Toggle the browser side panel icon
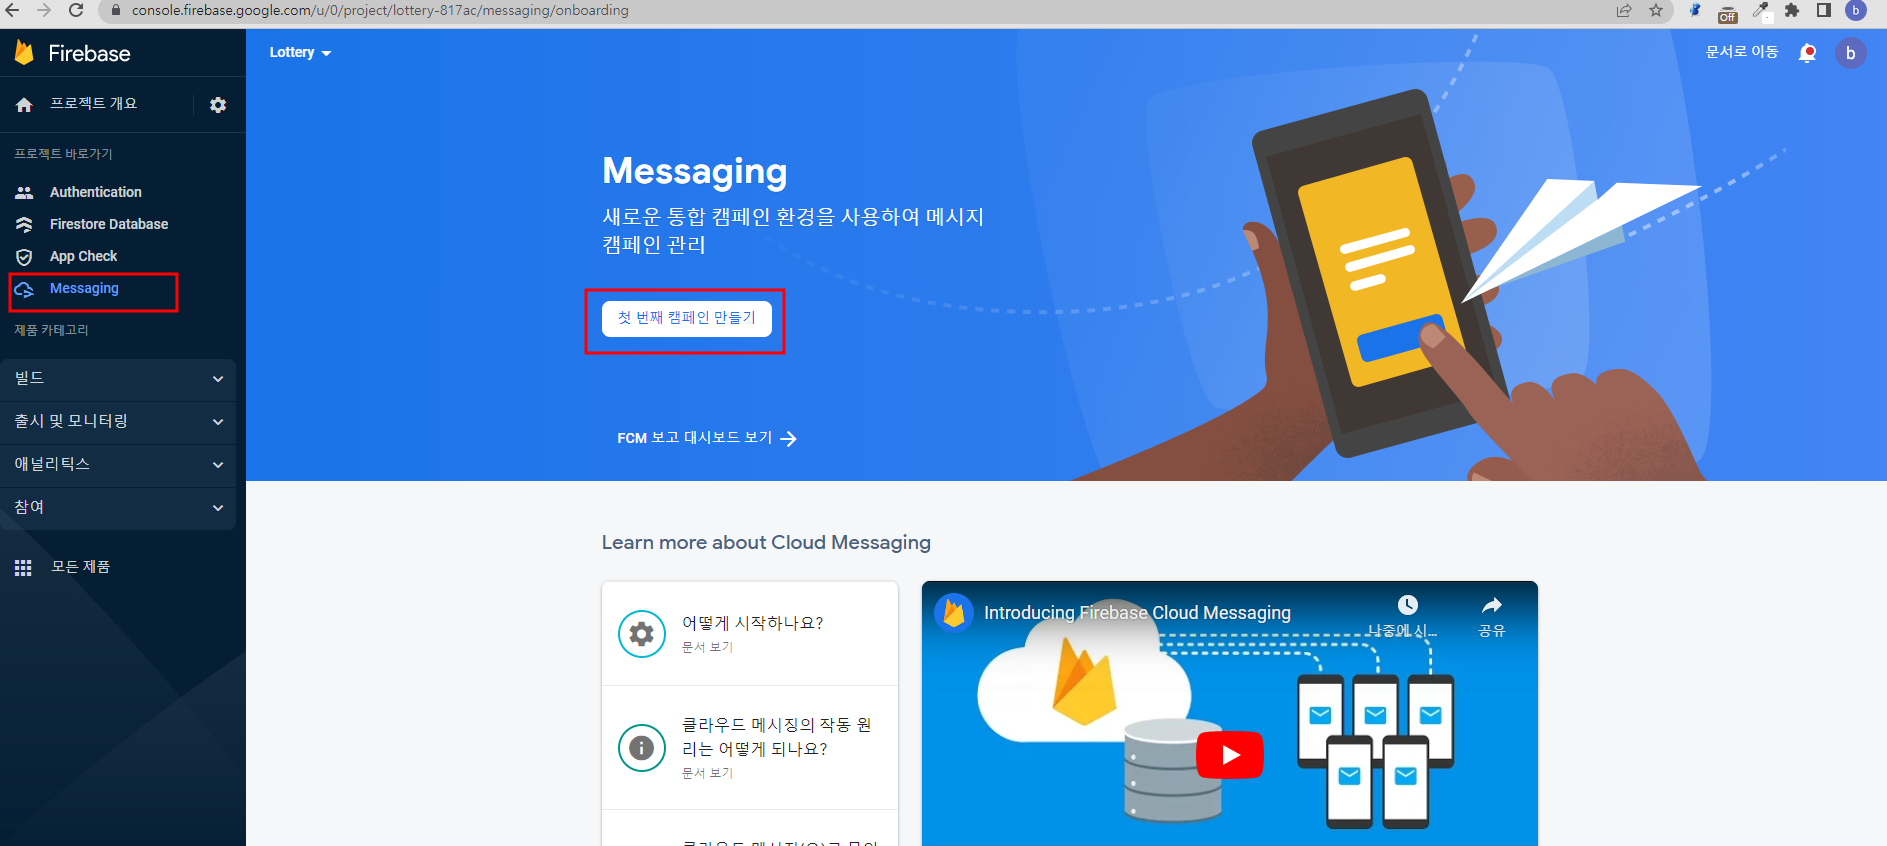Image resolution: width=1887 pixels, height=846 pixels. click(x=1824, y=10)
